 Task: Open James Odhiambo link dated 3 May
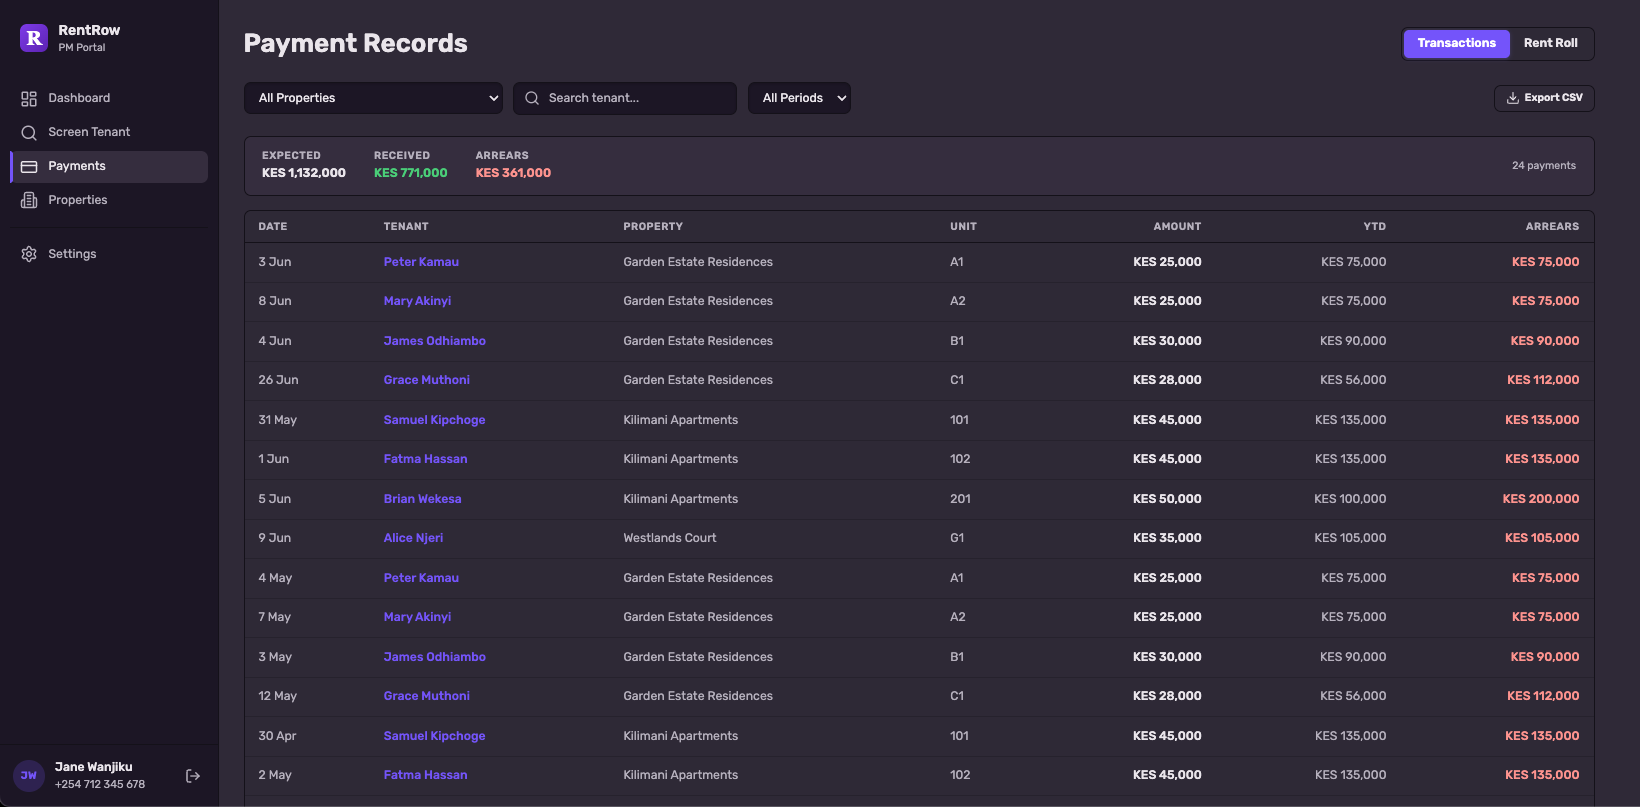point(435,657)
